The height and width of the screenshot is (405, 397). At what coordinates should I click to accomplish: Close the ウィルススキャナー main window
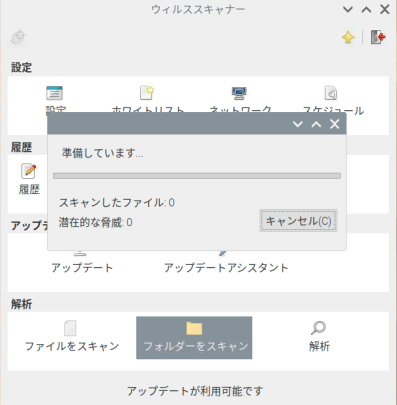tap(385, 10)
